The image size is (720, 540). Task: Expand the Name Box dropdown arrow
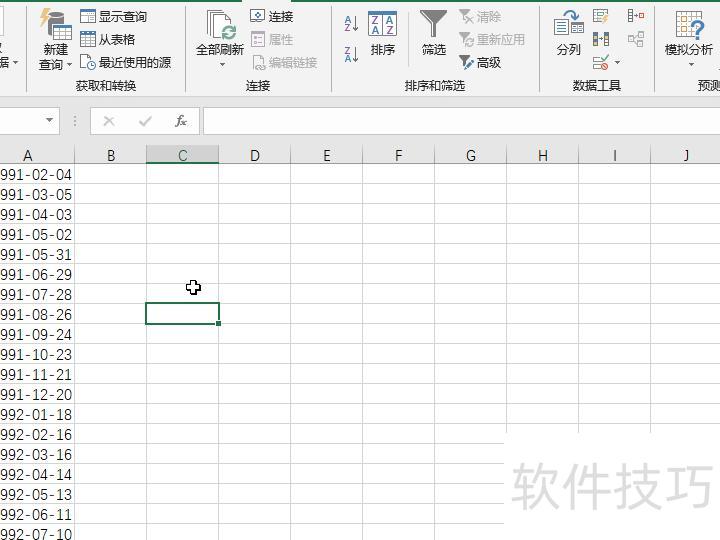(50, 121)
